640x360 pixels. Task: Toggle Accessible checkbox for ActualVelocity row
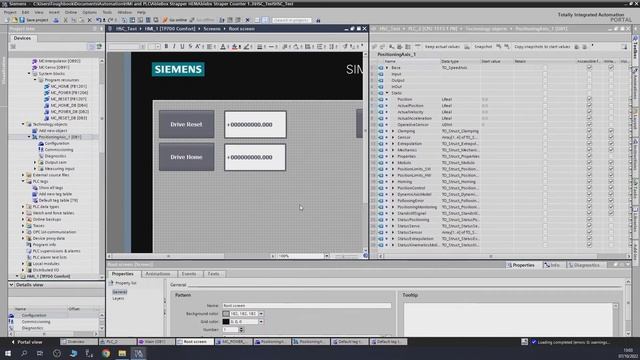tap(589, 112)
